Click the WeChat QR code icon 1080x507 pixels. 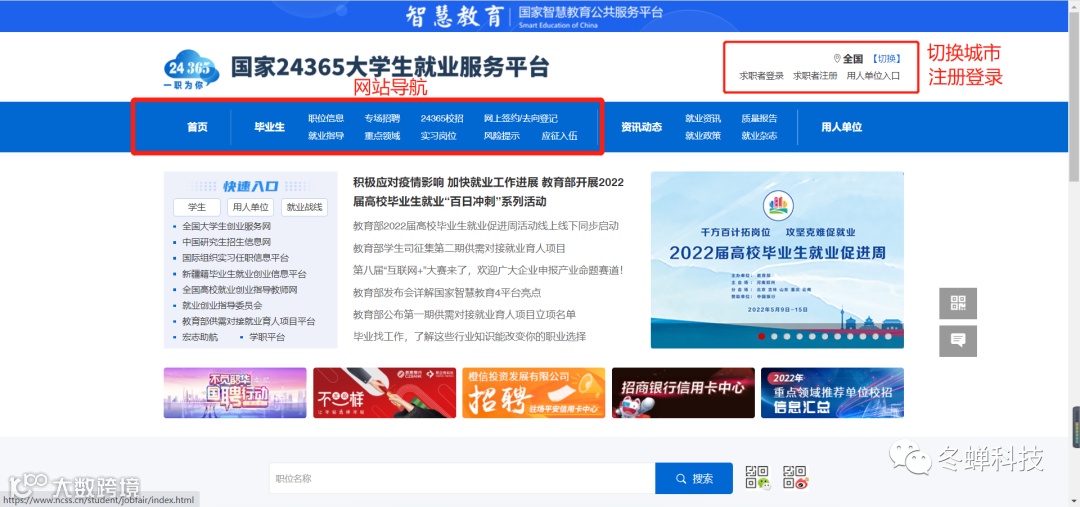point(757,477)
